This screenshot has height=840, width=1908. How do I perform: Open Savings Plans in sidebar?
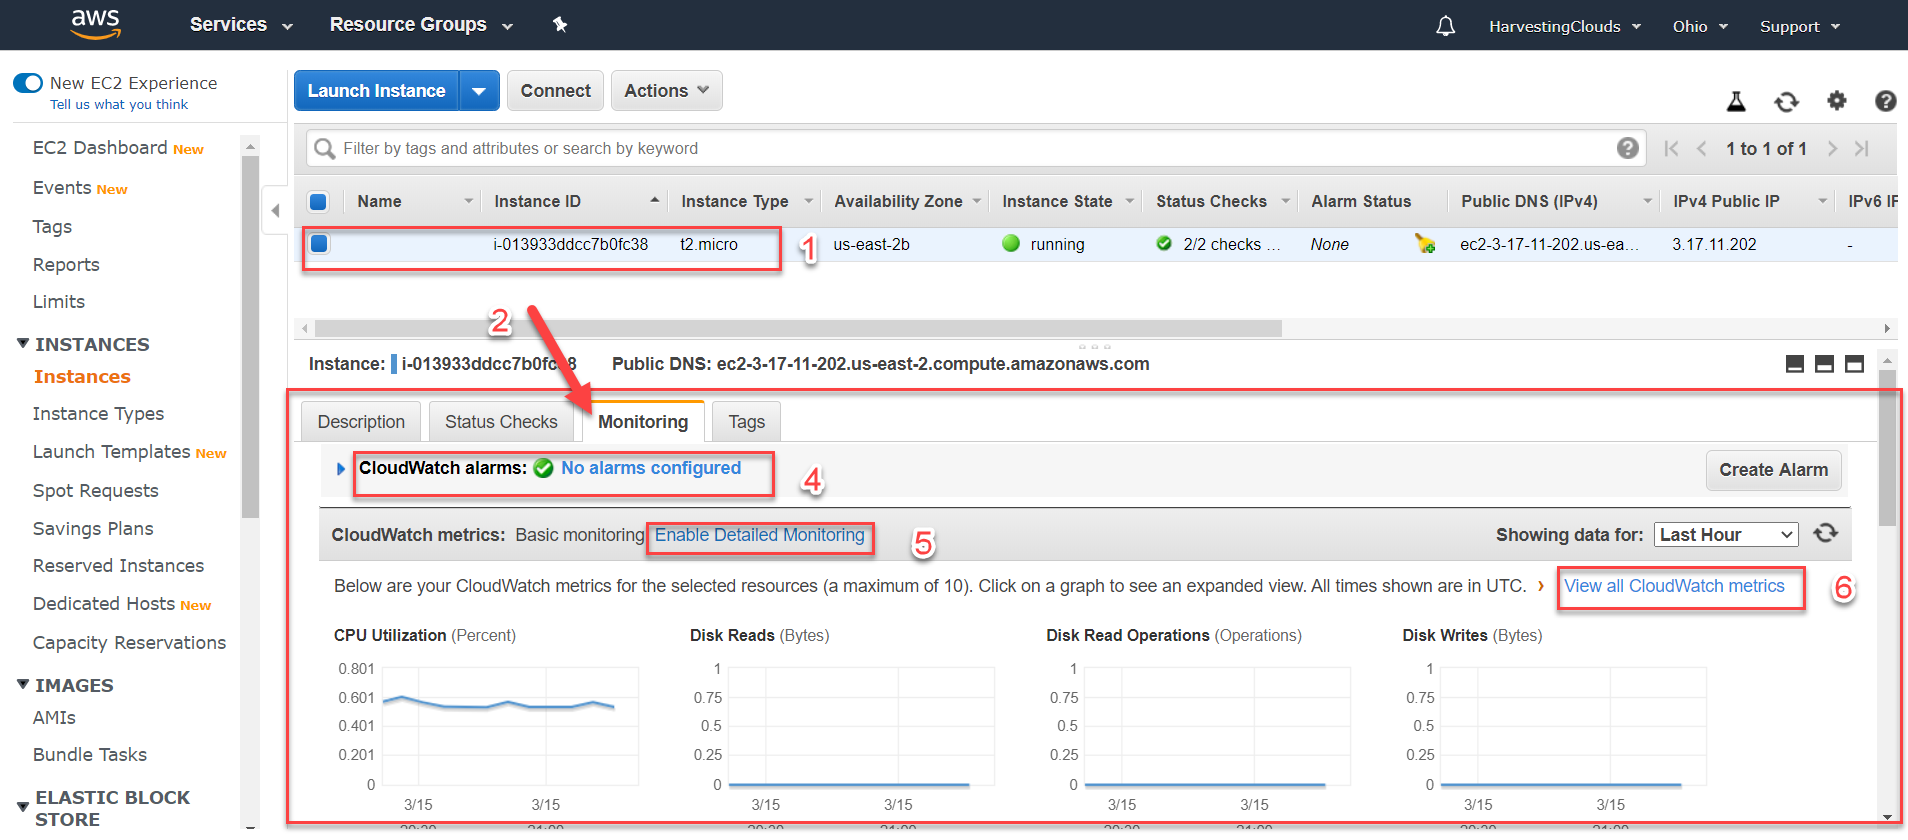pyautogui.click(x=93, y=529)
